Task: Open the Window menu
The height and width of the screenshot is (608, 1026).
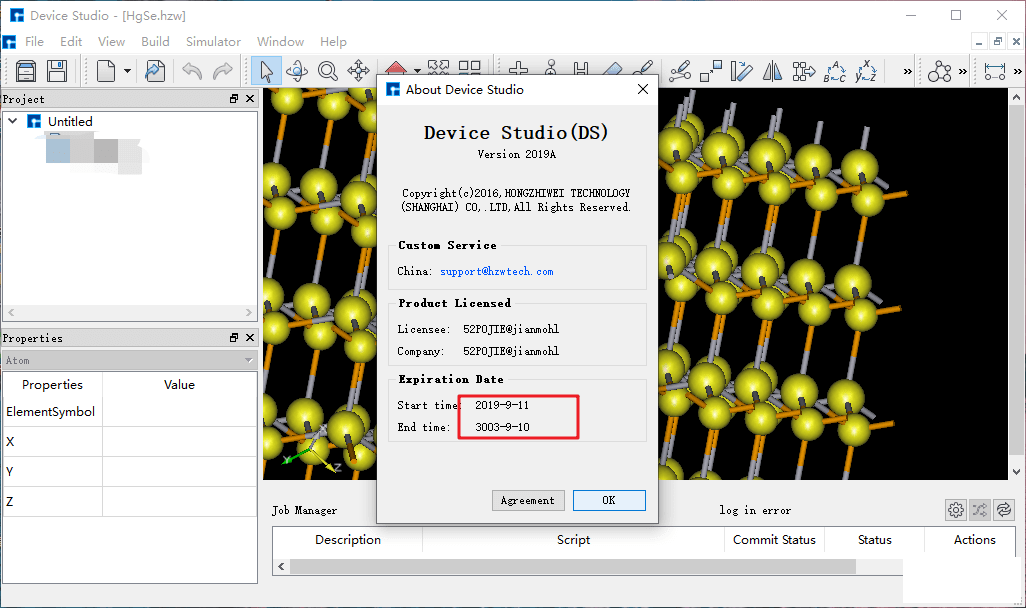Action: pyautogui.click(x=280, y=42)
